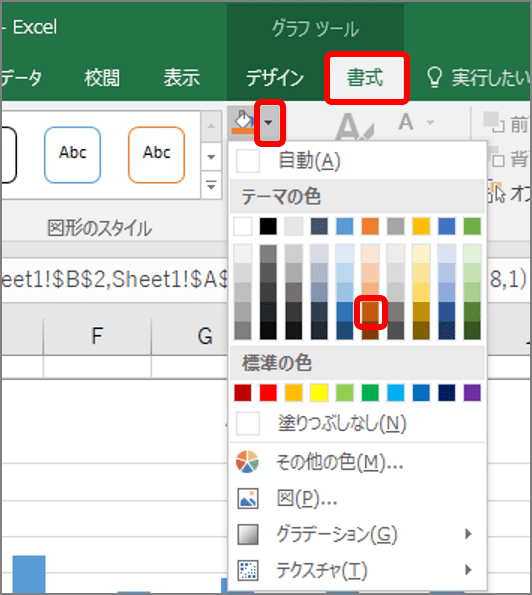The image size is (532, 595).
Task: Expand the shape styles gallery more button
Action: pos(211,186)
